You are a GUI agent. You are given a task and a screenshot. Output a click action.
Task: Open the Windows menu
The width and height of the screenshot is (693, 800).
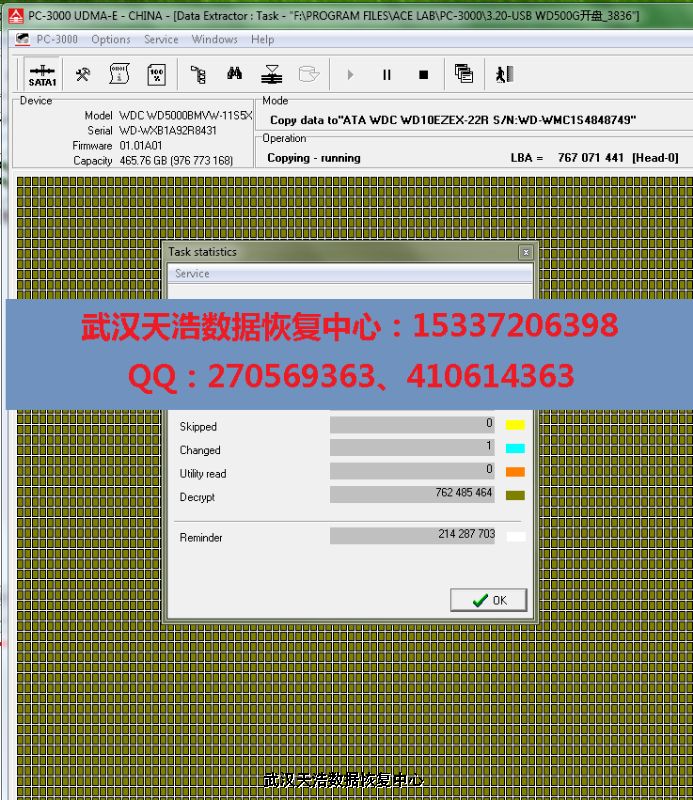215,39
